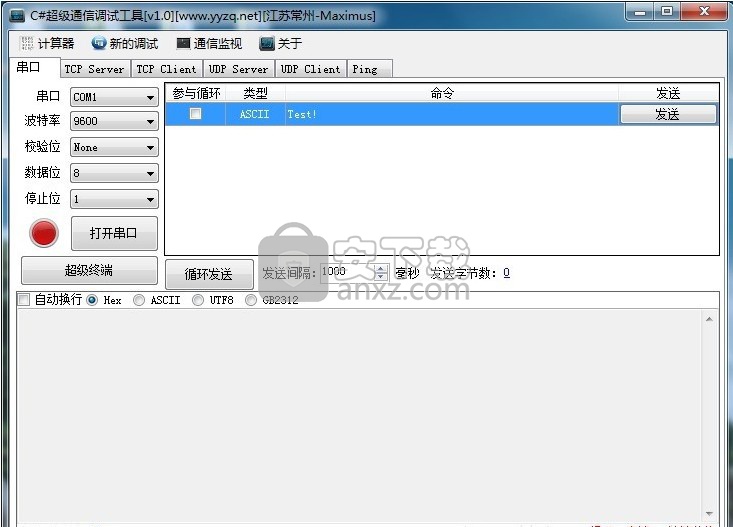Expand the 串口 COM1 dropdown
This screenshot has width=733, height=527.
pos(150,97)
